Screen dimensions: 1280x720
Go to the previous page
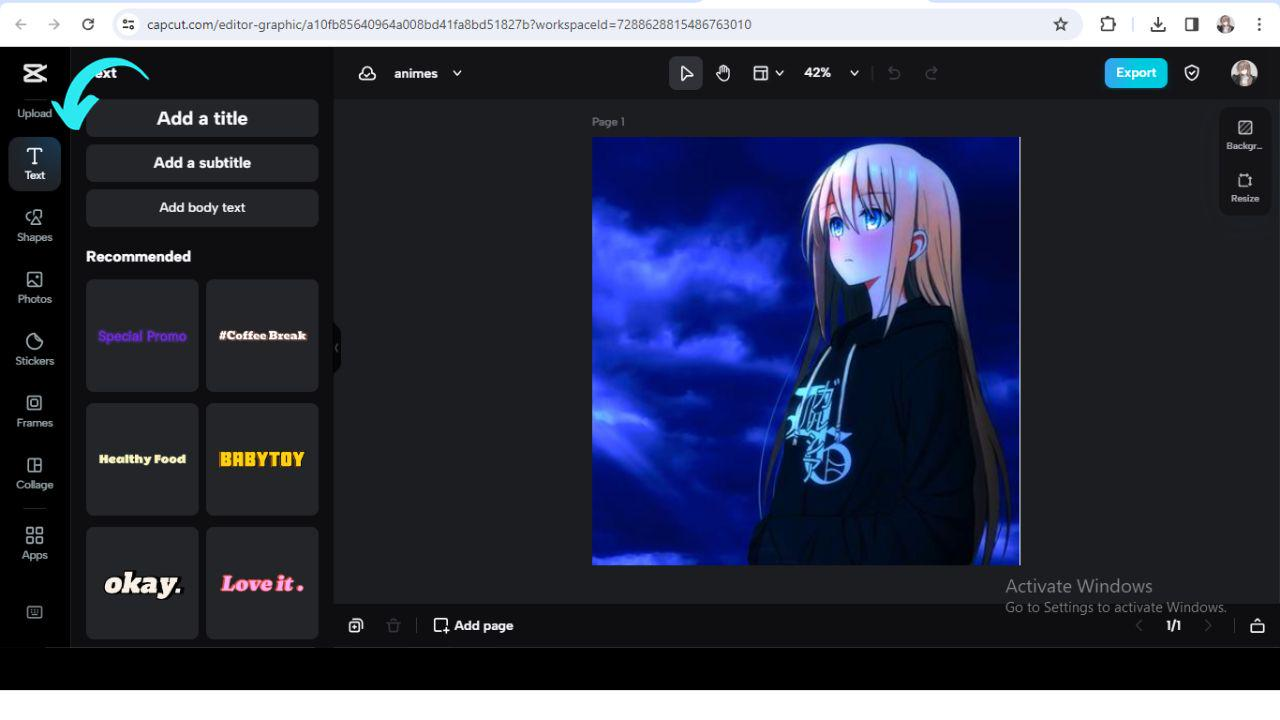point(1138,626)
